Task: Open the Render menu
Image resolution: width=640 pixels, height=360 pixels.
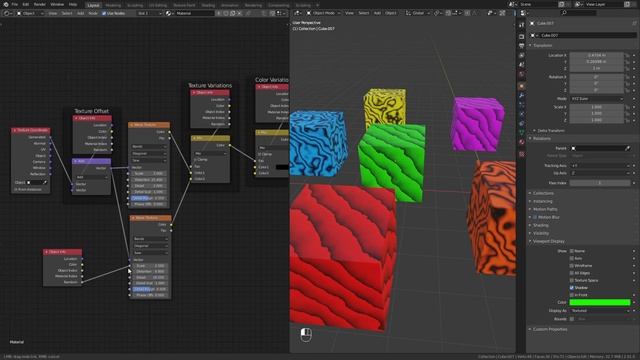Action: point(40,4)
